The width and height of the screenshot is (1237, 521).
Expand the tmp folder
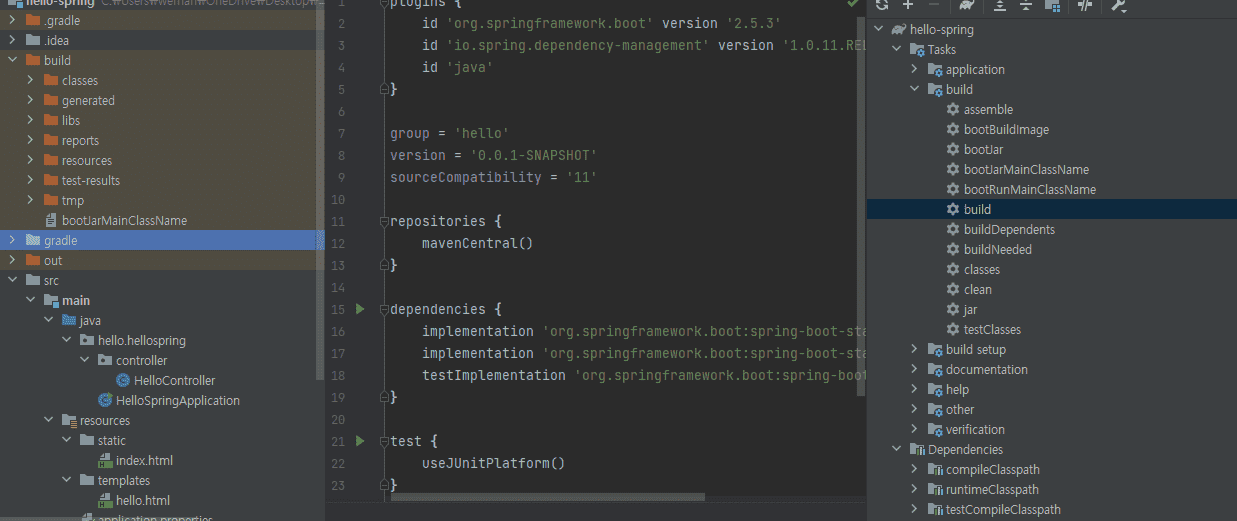pos(30,200)
